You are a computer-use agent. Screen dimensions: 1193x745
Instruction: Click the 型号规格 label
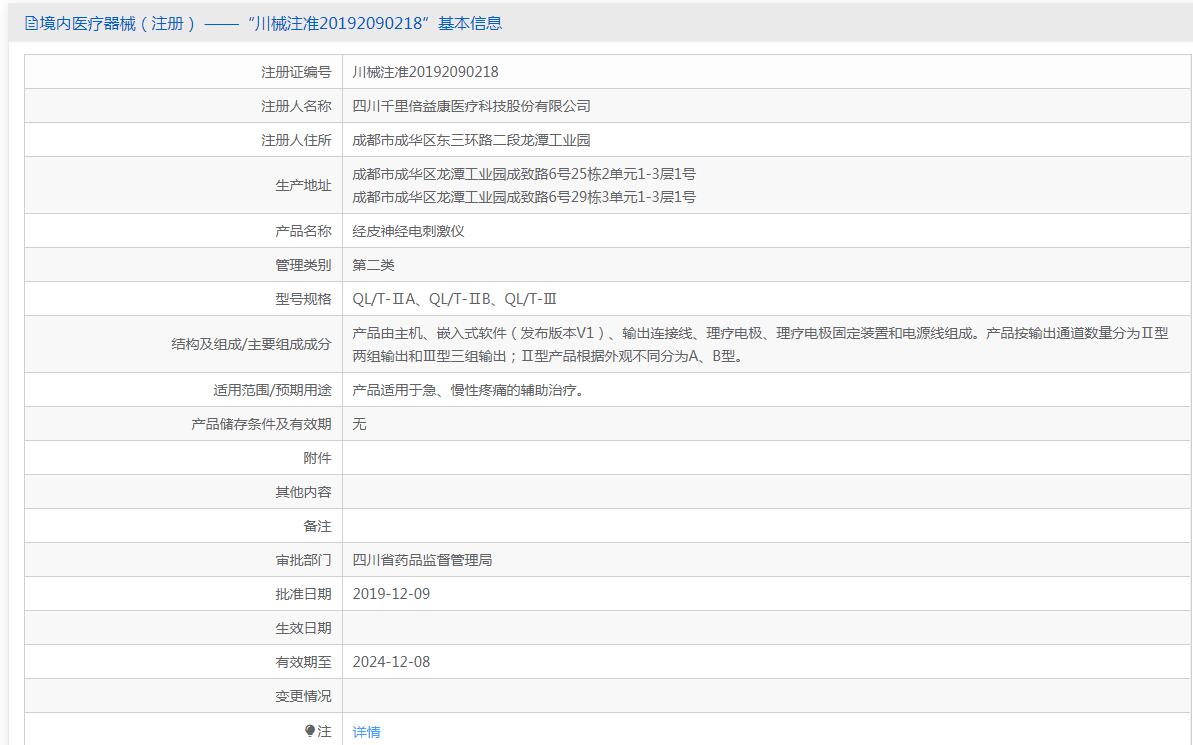(303, 299)
